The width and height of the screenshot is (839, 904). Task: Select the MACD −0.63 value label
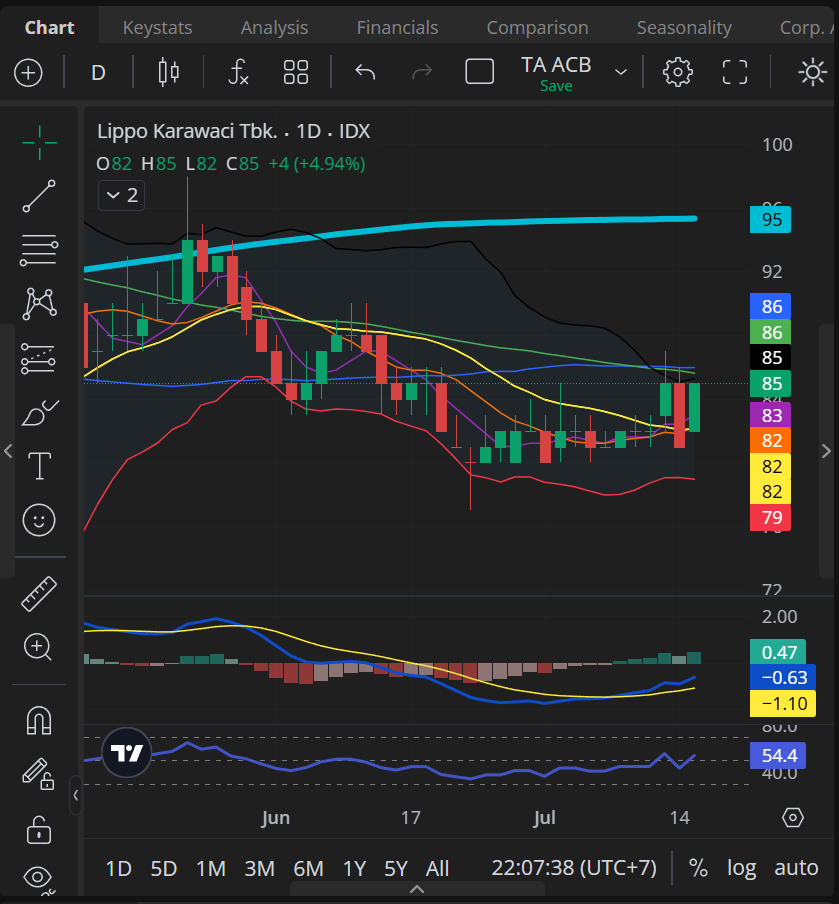[783, 677]
